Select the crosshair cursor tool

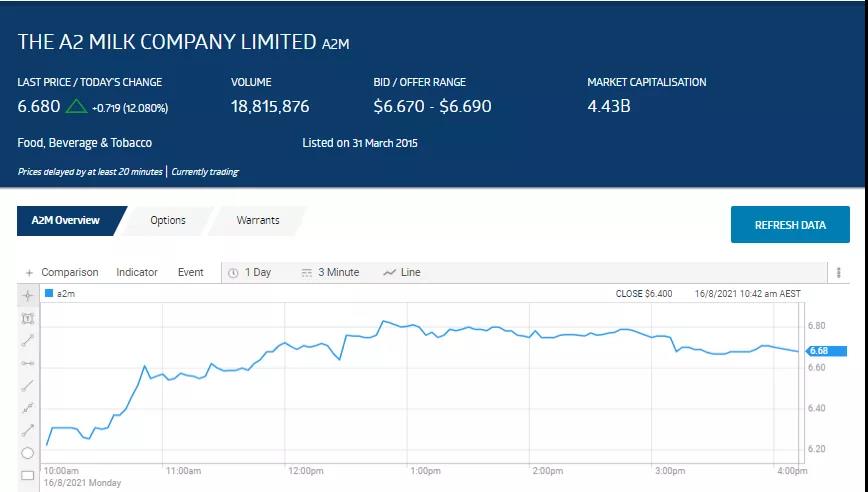pos(28,296)
